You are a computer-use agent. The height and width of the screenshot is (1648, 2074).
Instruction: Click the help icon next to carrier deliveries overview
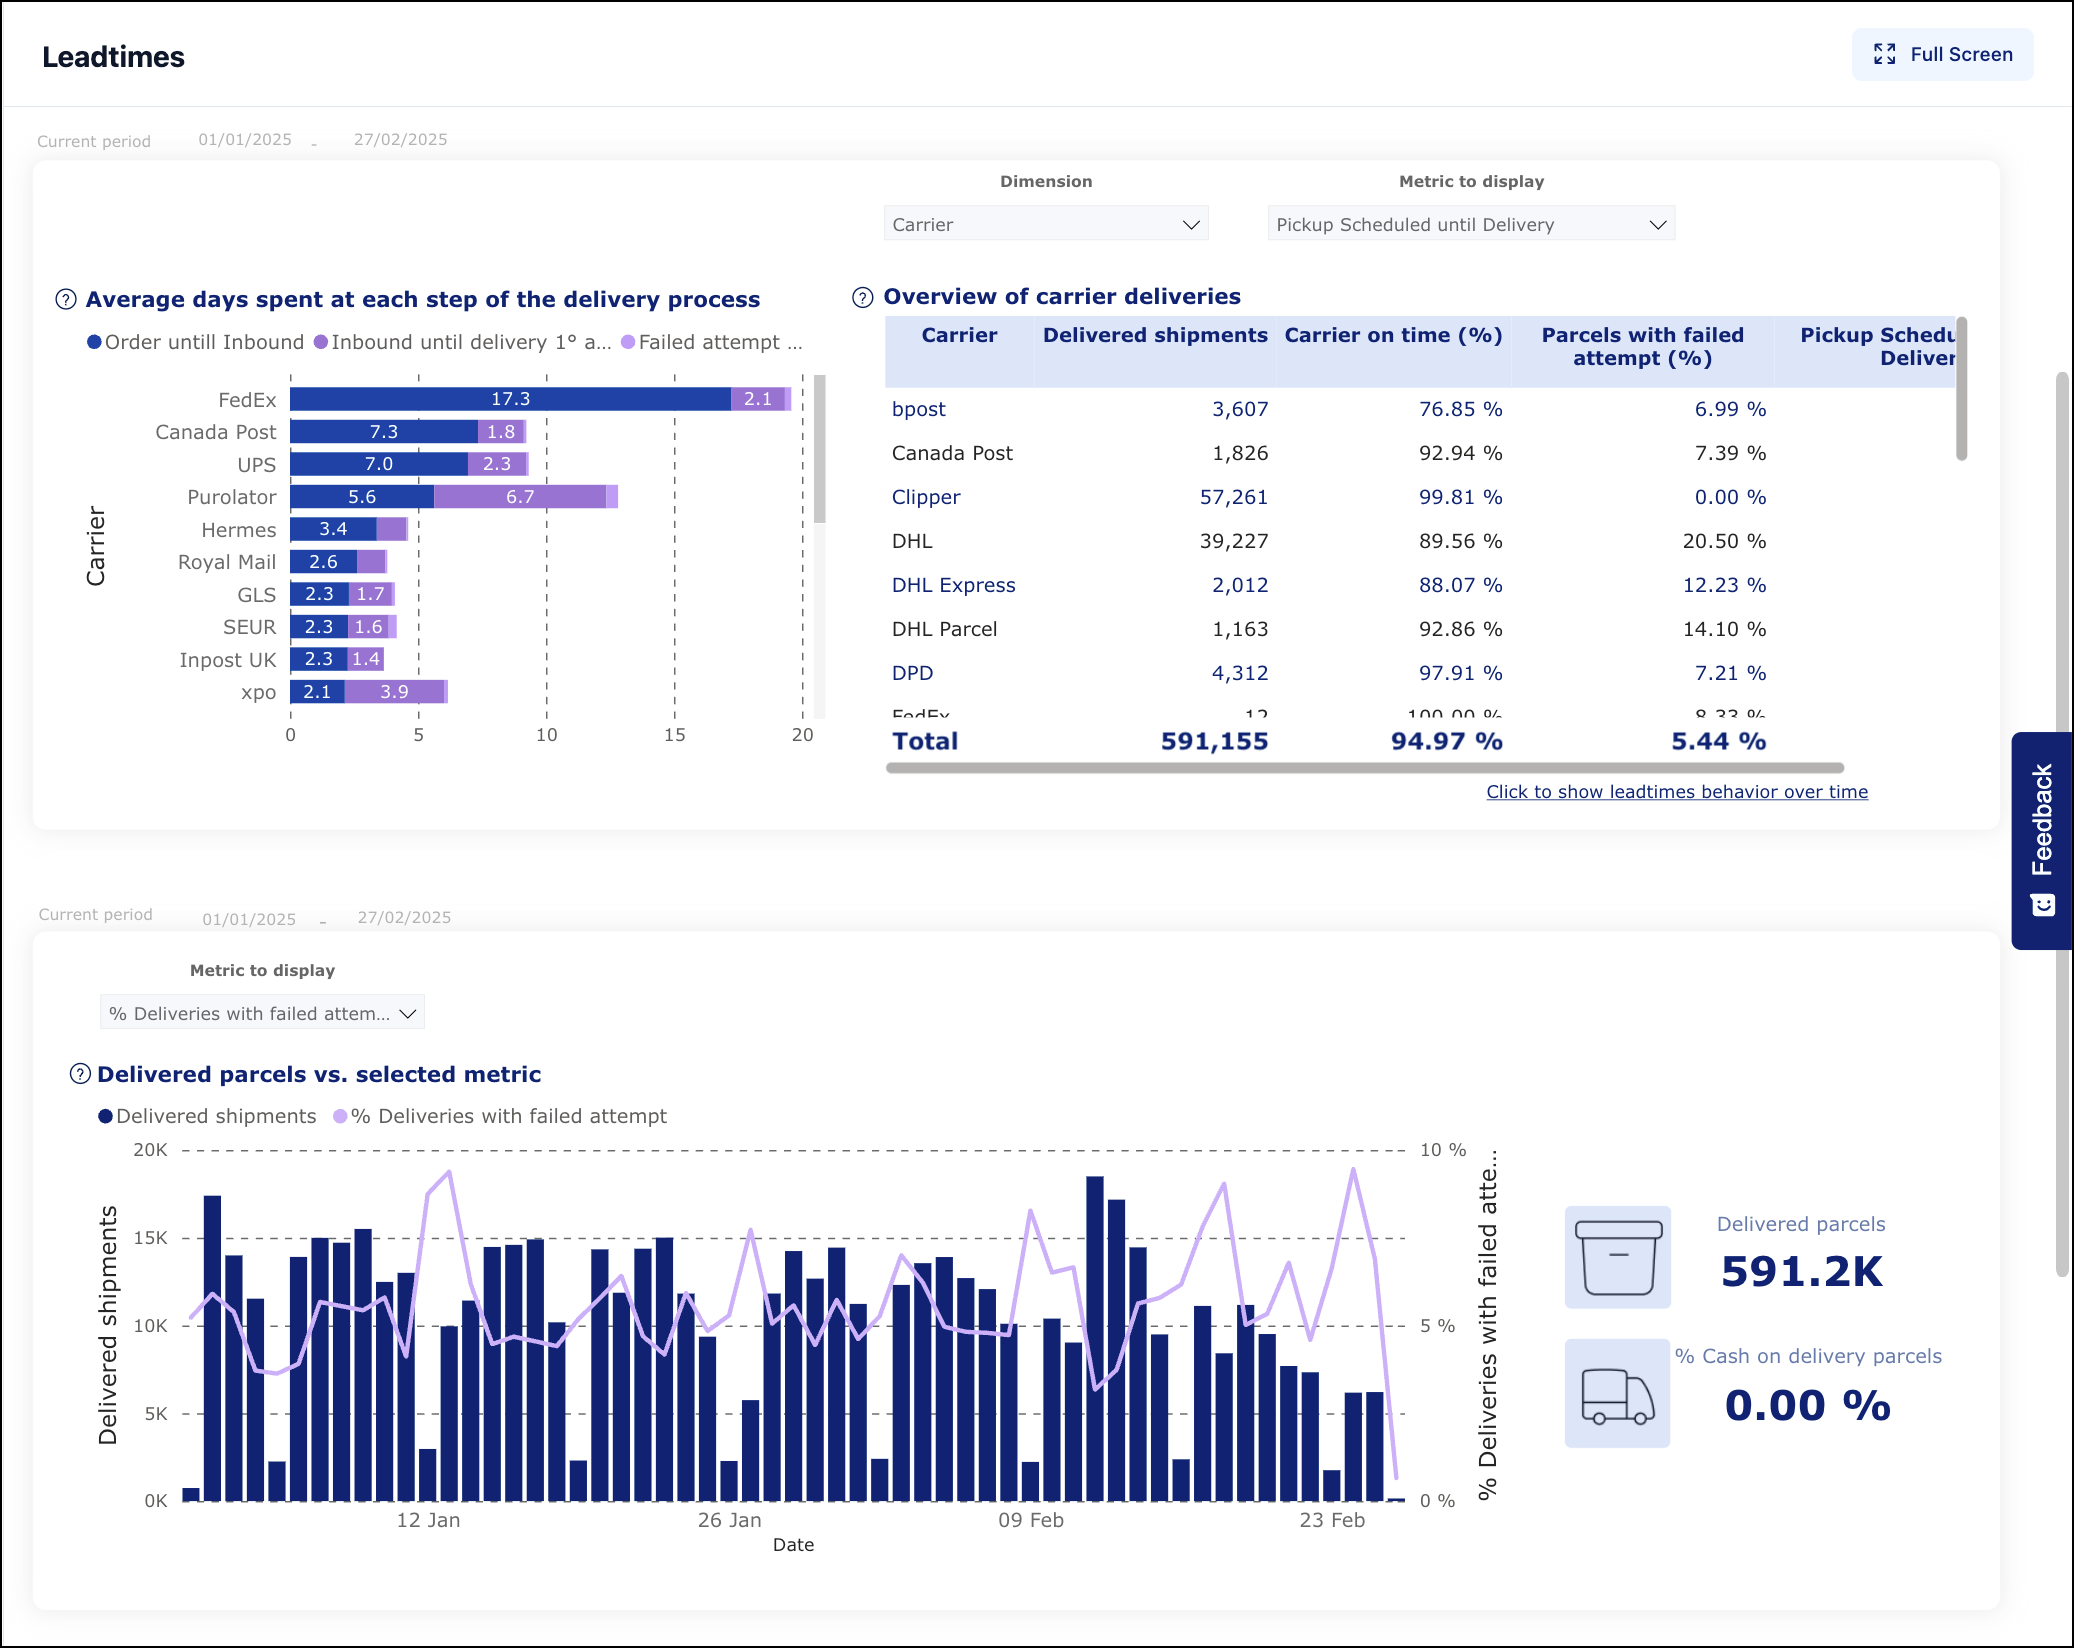click(x=861, y=296)
